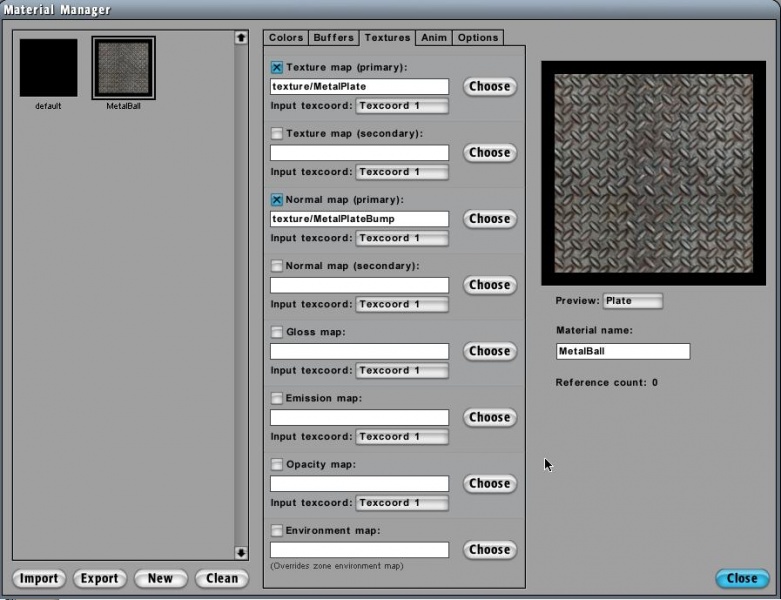
Task: Enable the Emission map checkbox
Action: click(277, 398)
